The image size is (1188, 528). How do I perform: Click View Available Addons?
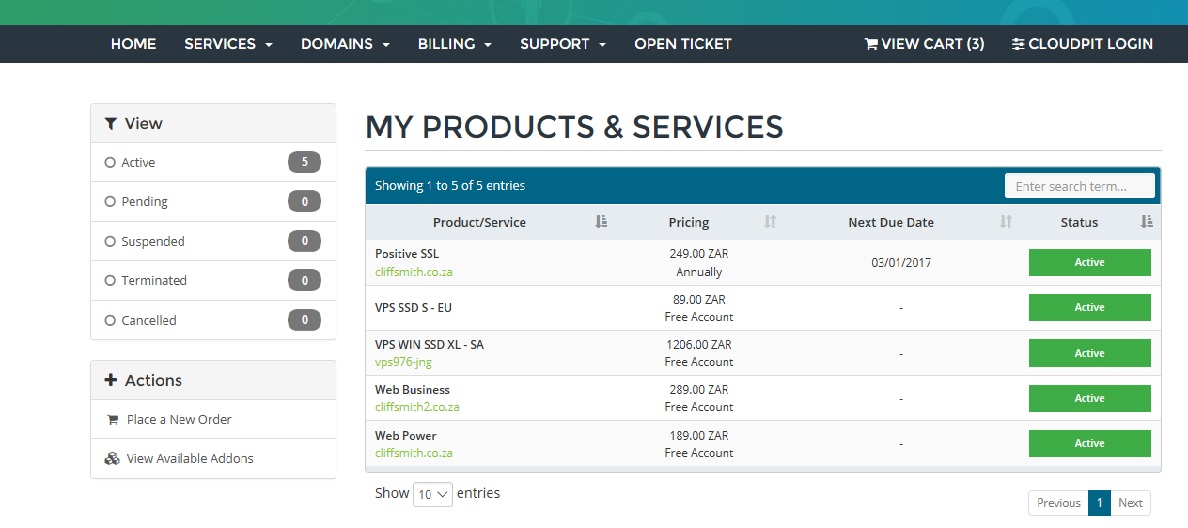pos(190,458)
